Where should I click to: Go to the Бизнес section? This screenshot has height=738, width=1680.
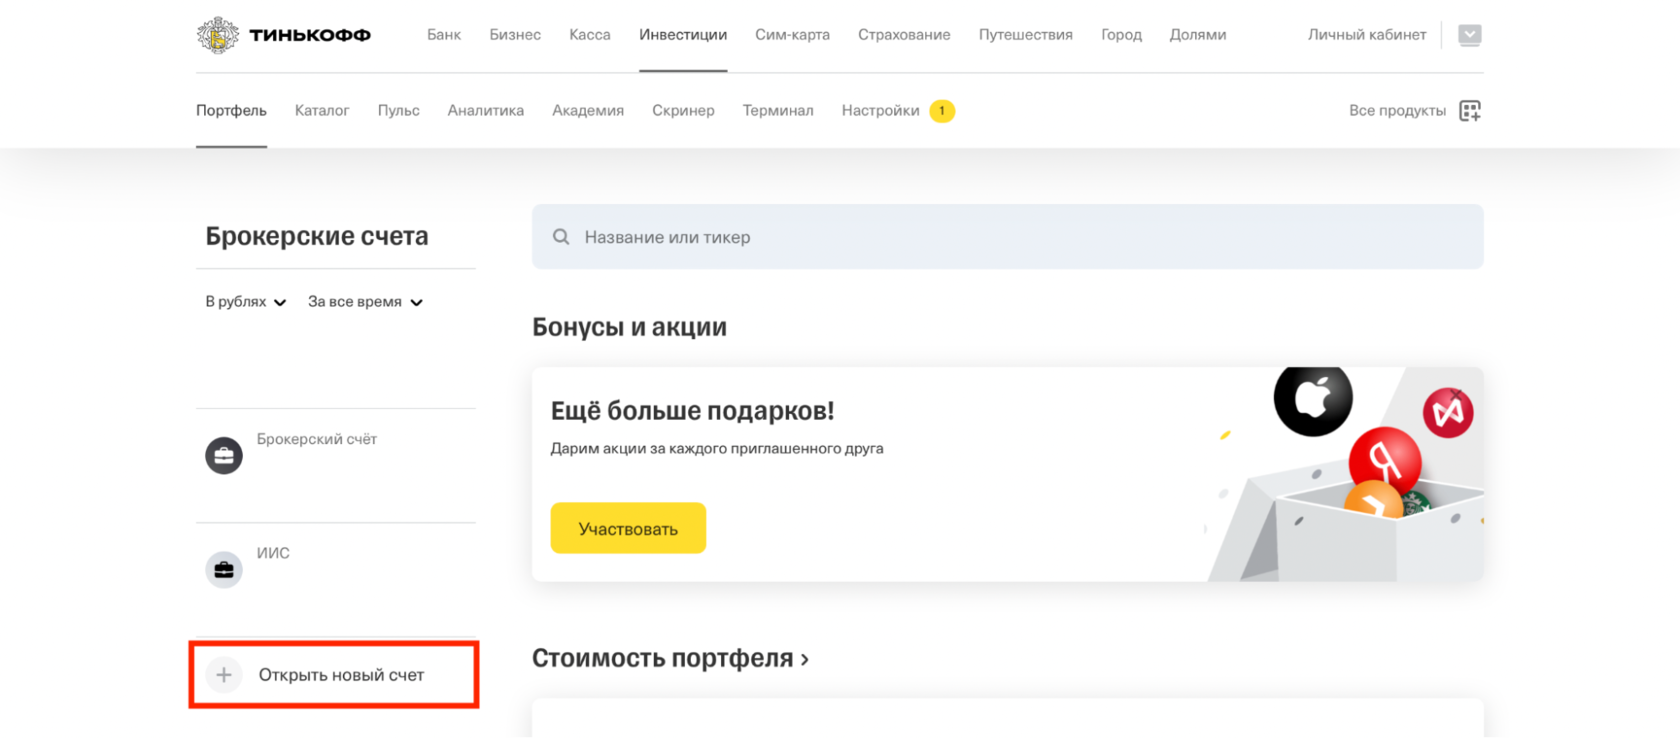click(x=515, y=35)
